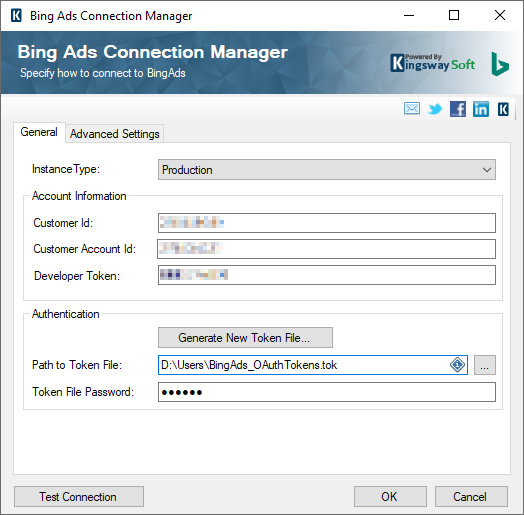Switch to the Advanced Settings tab
Viewport: 524px width, 515px height.
[115, 134]
